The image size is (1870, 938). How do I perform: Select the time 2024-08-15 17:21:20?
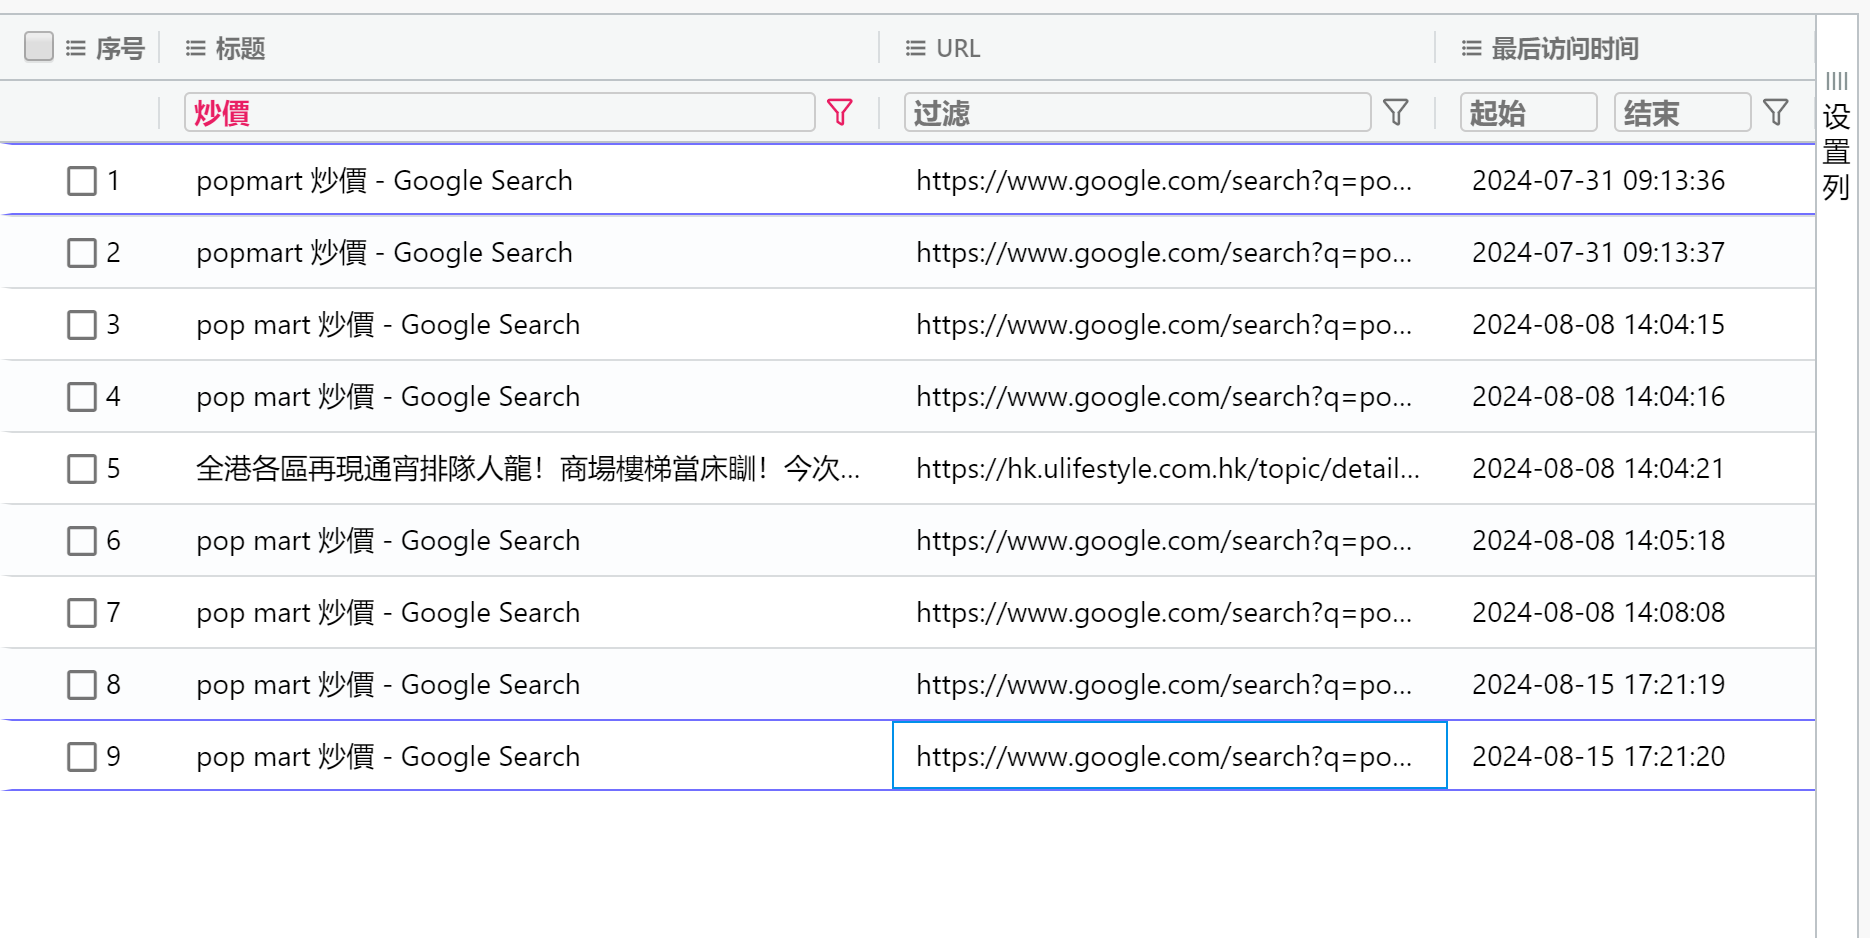[1598, 757]
